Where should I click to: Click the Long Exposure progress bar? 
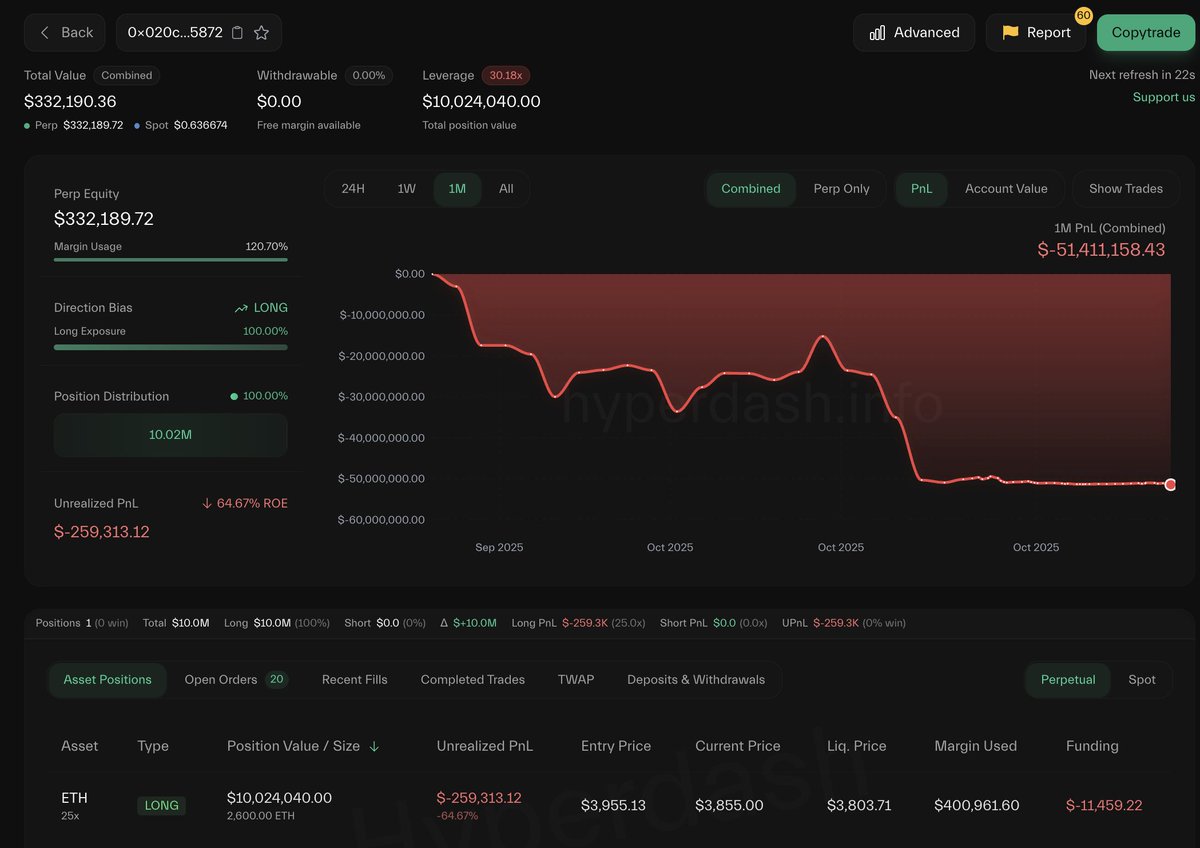[171, 347]
